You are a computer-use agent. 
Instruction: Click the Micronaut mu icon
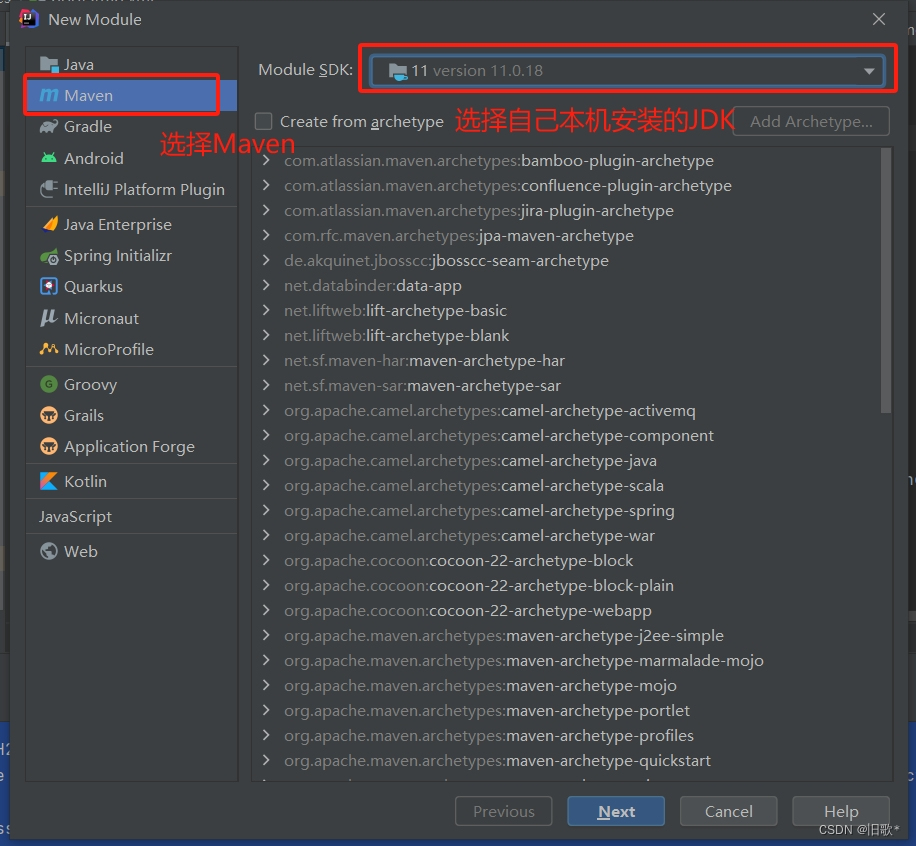pos(49,318)
